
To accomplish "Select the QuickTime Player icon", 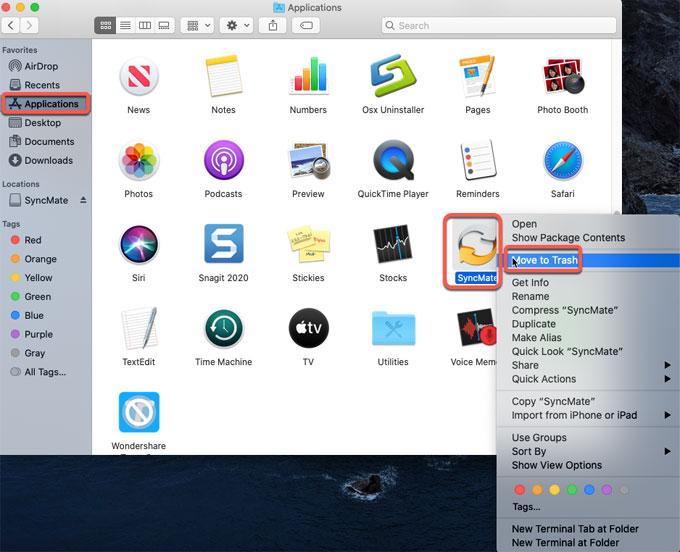I will click(393, 160).
